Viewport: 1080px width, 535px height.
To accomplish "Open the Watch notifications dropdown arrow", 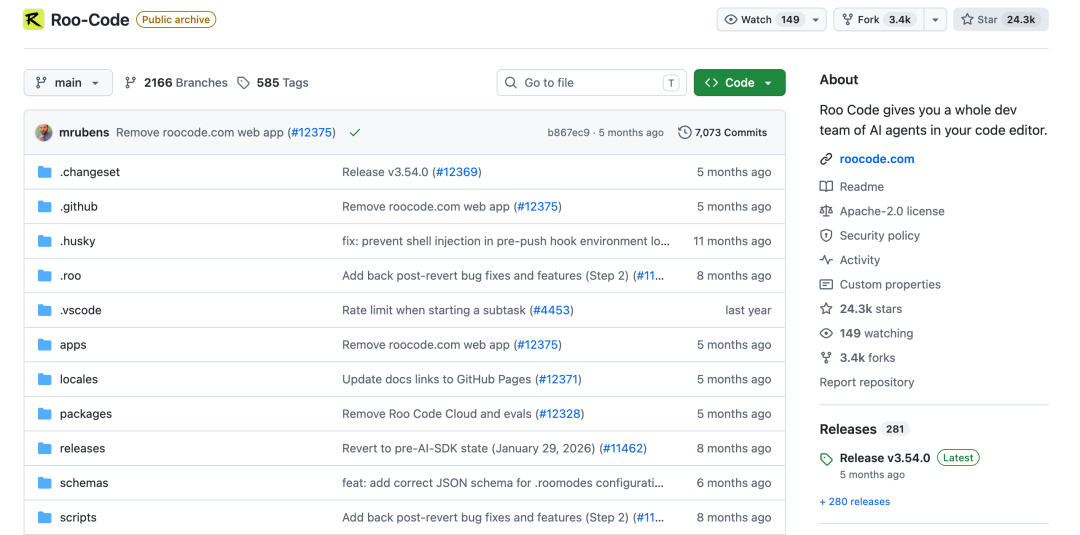I will [x=815, y=20].
